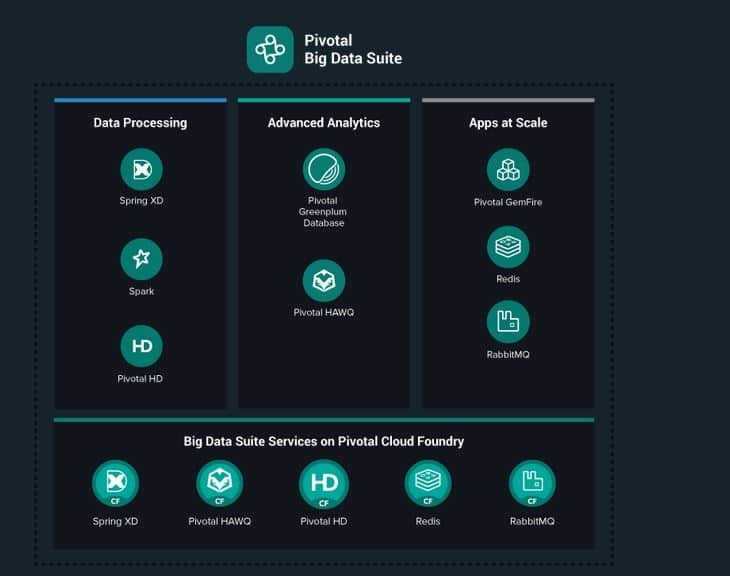
Task: Open the Spring XD CF service icon
Action: [115, 483]
